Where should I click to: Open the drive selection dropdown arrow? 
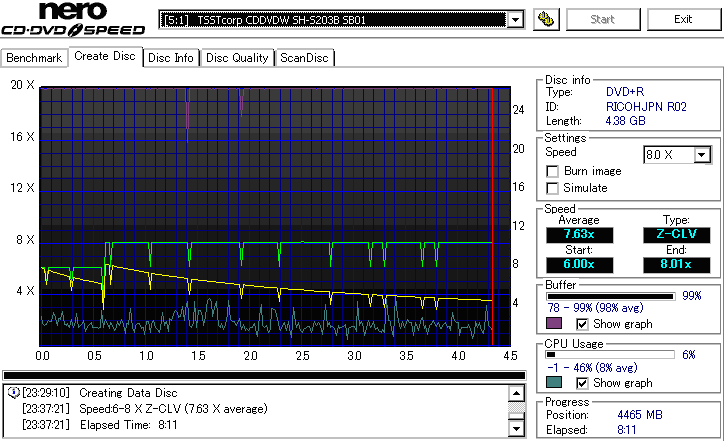(515, 20)
